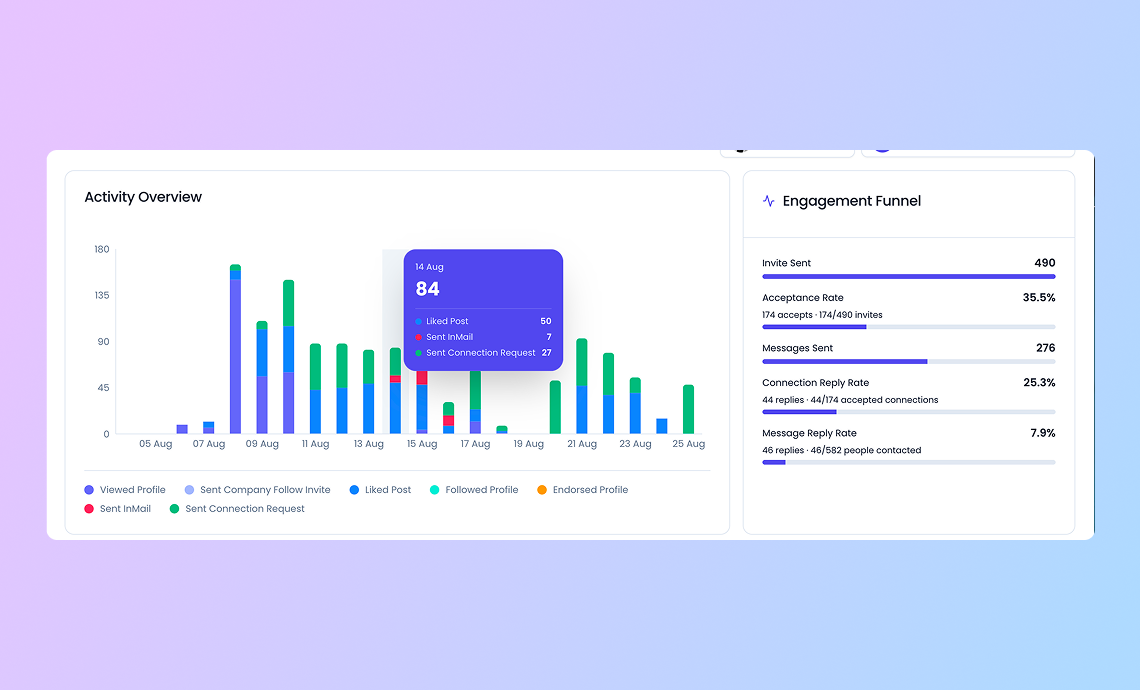Click the Acceptance Rate progress bar

click(x=909, y=327)
